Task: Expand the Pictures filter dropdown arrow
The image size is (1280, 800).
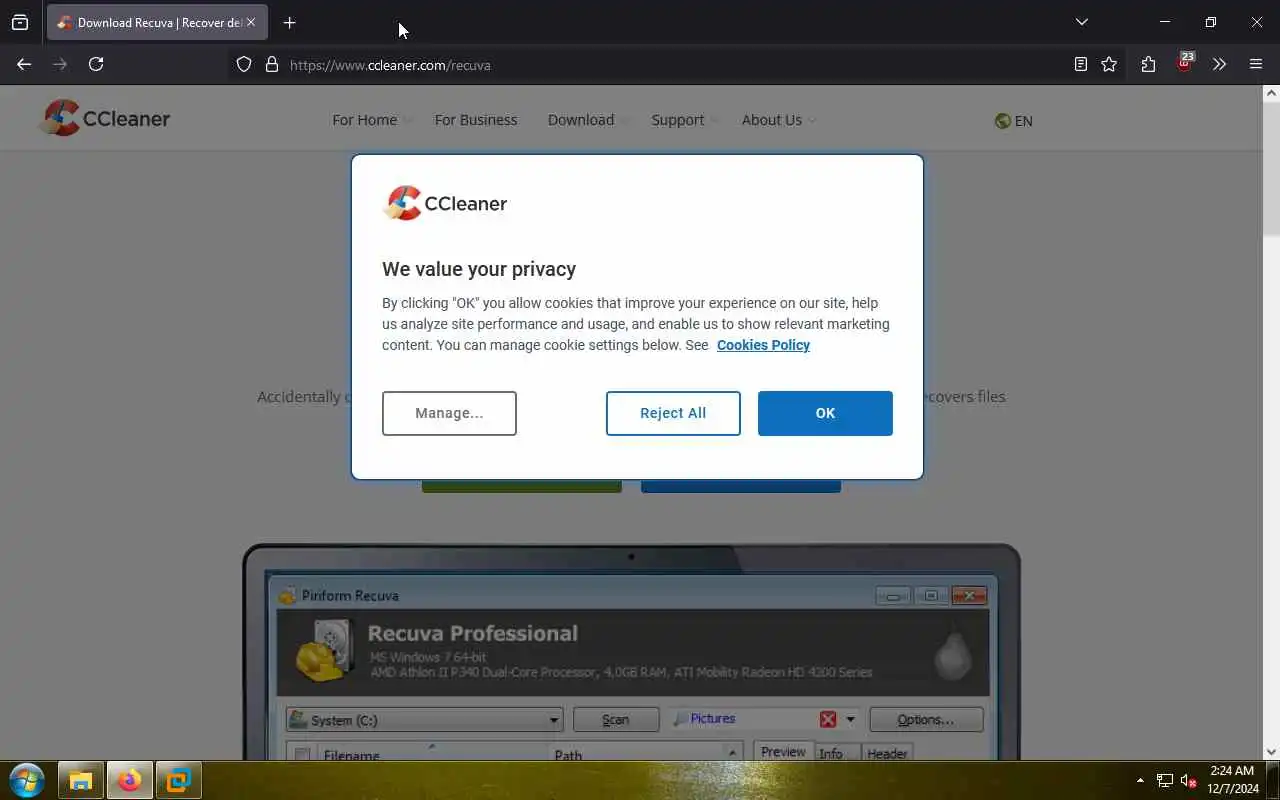Action: coord(851,720)
